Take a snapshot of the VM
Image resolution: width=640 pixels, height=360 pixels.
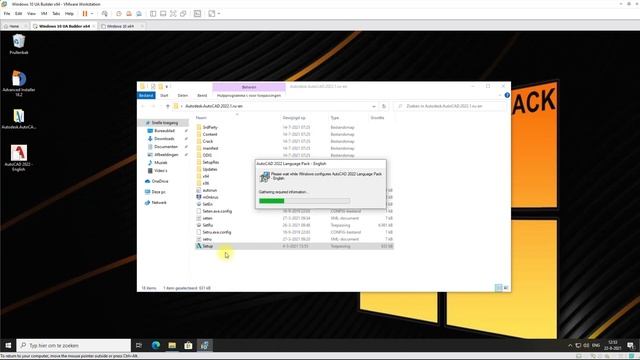coord(119,13)
